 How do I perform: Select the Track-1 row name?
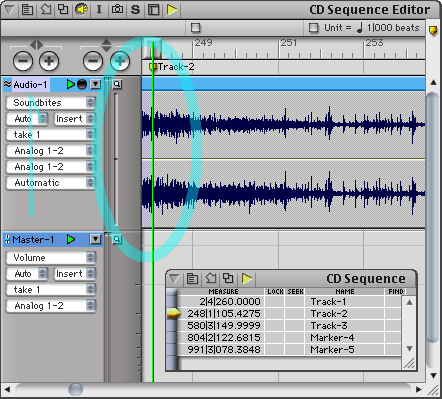[329, 302]
